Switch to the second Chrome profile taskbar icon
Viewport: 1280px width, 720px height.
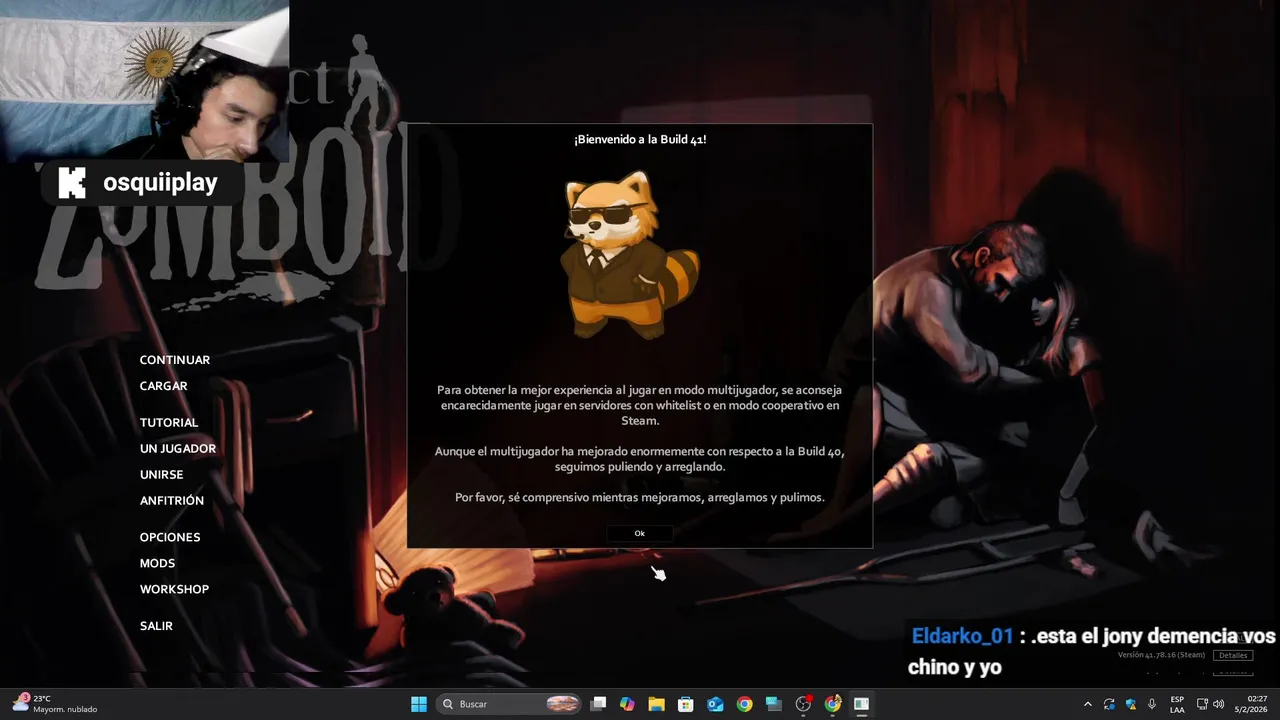click(832, 704)
